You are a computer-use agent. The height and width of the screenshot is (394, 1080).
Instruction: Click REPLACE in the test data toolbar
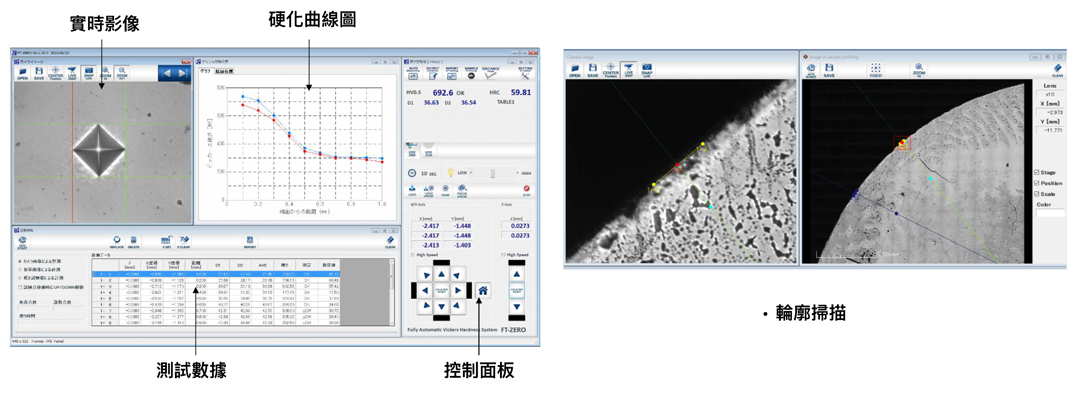[116, 242]
